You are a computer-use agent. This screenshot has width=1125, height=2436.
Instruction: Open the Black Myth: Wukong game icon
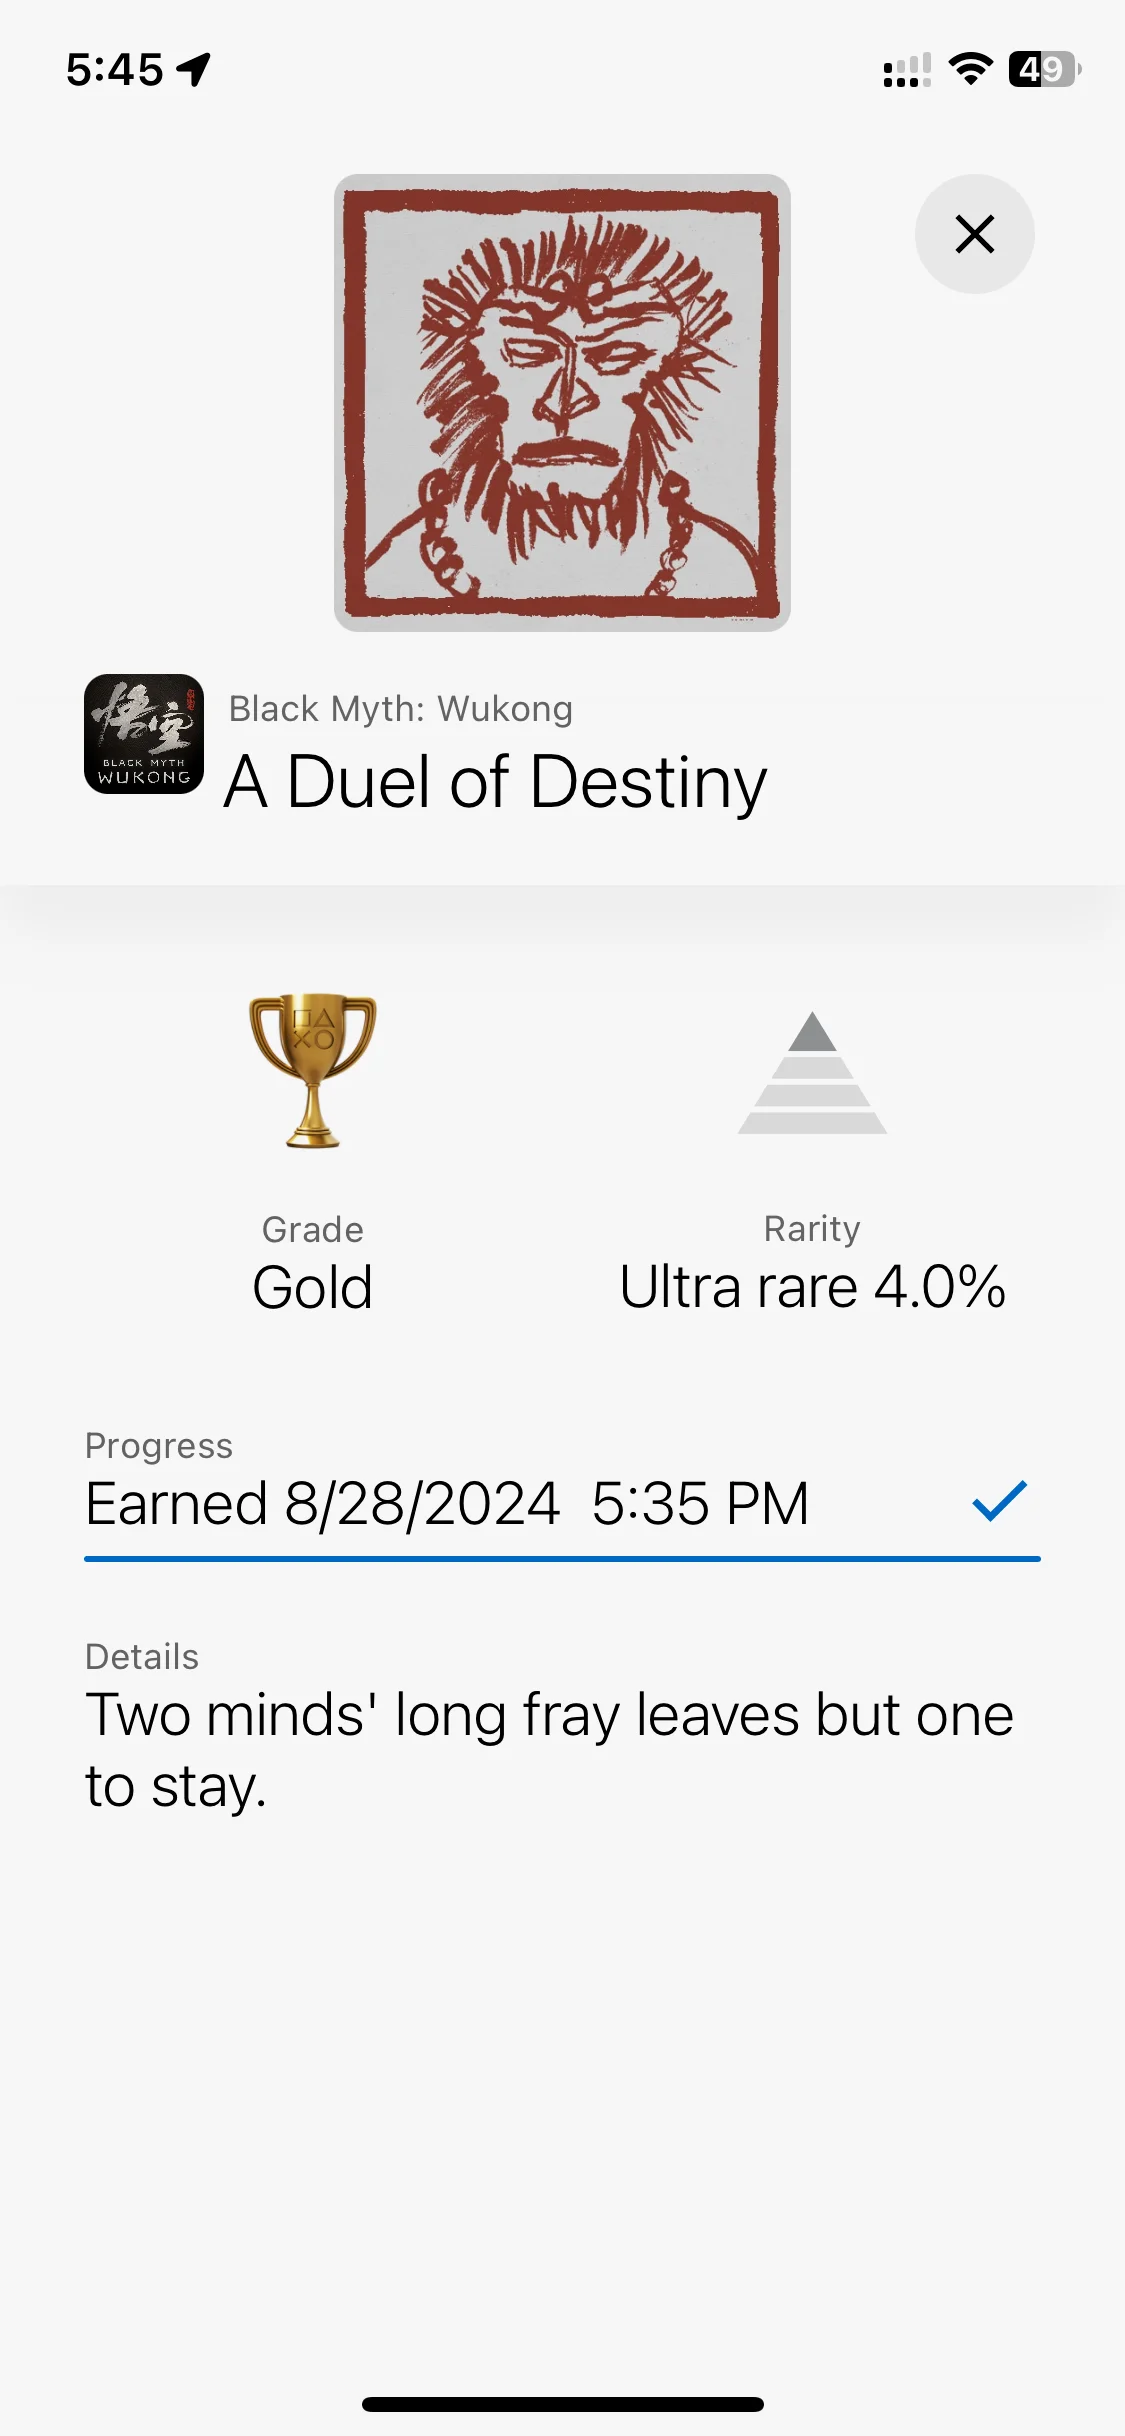(144, 734)
